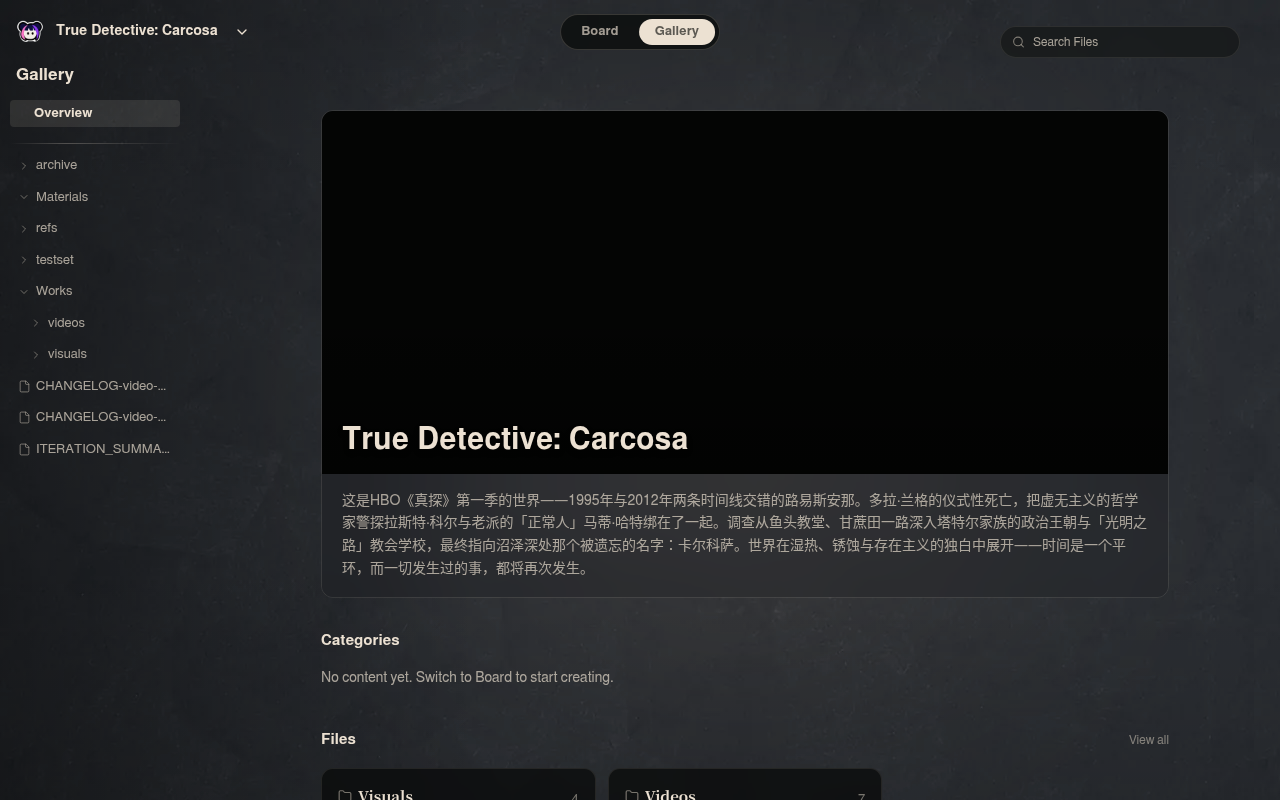This screenshot has width=1280, height=800.
Task: Switch to the Board view
Action: point(600,31)
